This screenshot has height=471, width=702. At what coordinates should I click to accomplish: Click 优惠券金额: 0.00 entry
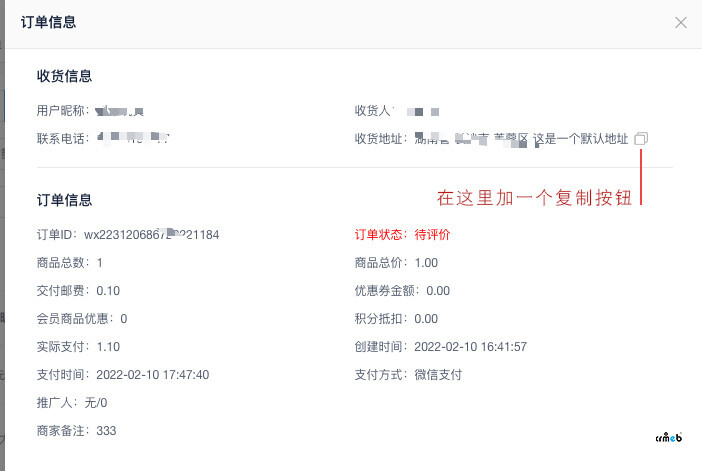pos(402,291)
